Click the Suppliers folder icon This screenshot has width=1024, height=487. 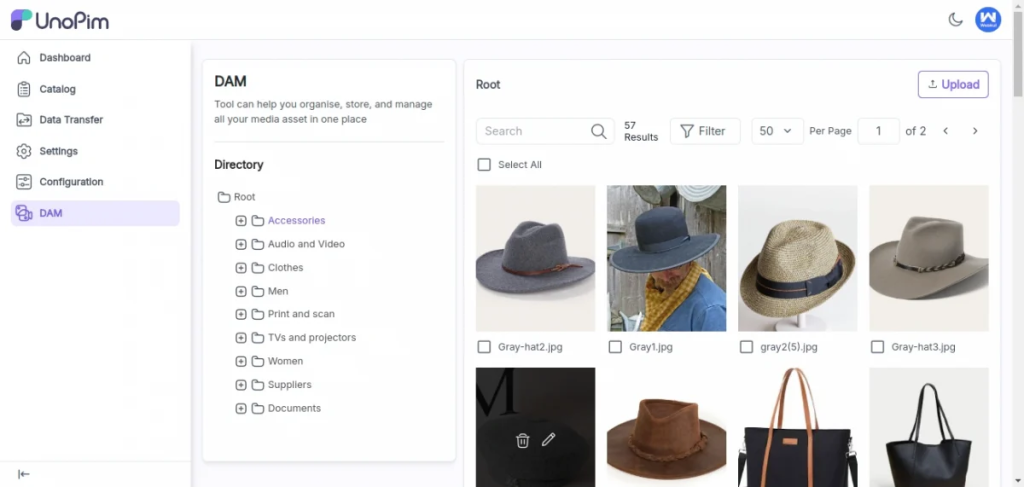pos(258,385)
